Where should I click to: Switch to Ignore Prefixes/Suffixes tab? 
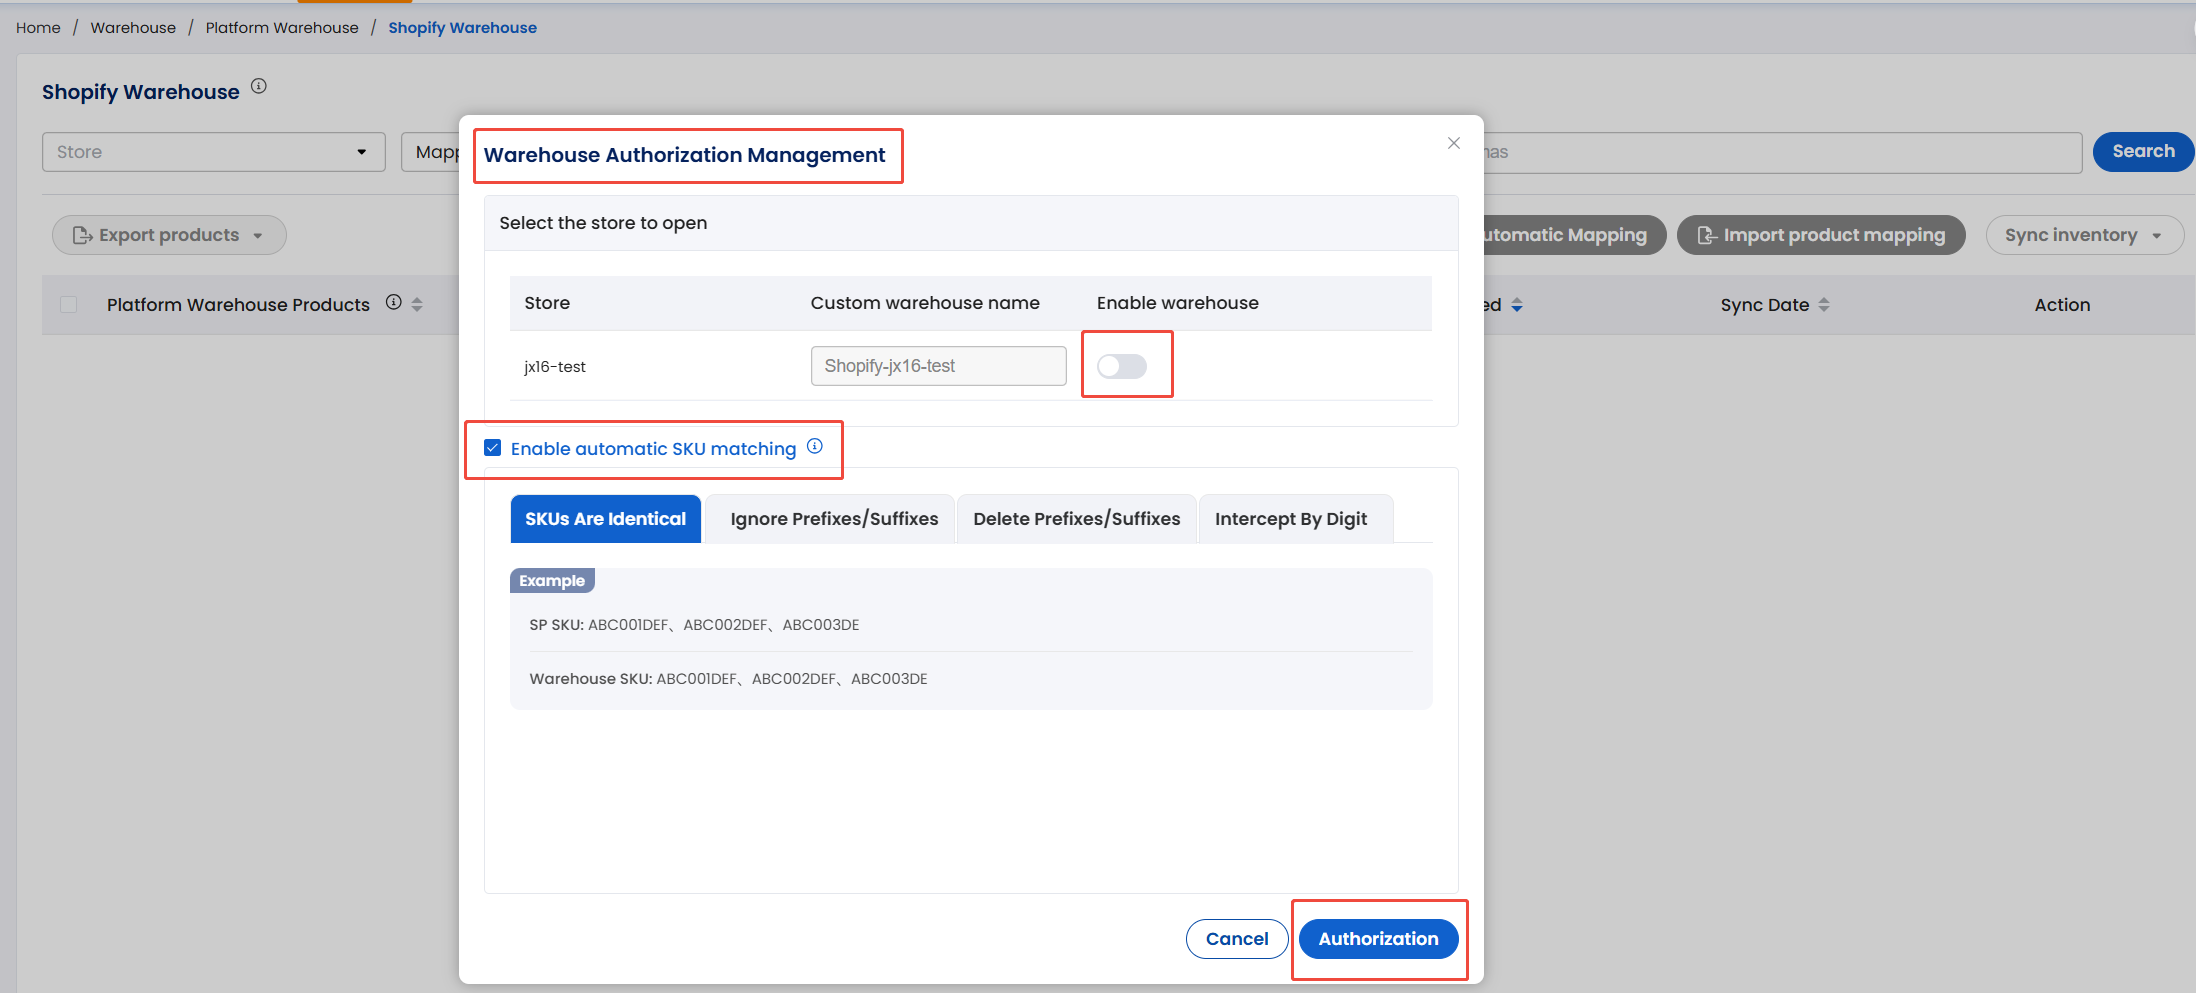833,519
